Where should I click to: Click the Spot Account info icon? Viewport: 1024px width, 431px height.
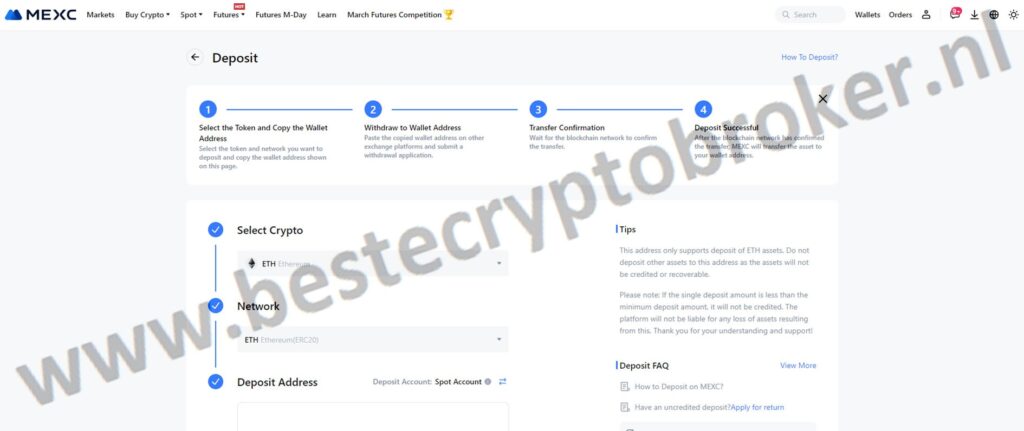[x=488, y=381]
